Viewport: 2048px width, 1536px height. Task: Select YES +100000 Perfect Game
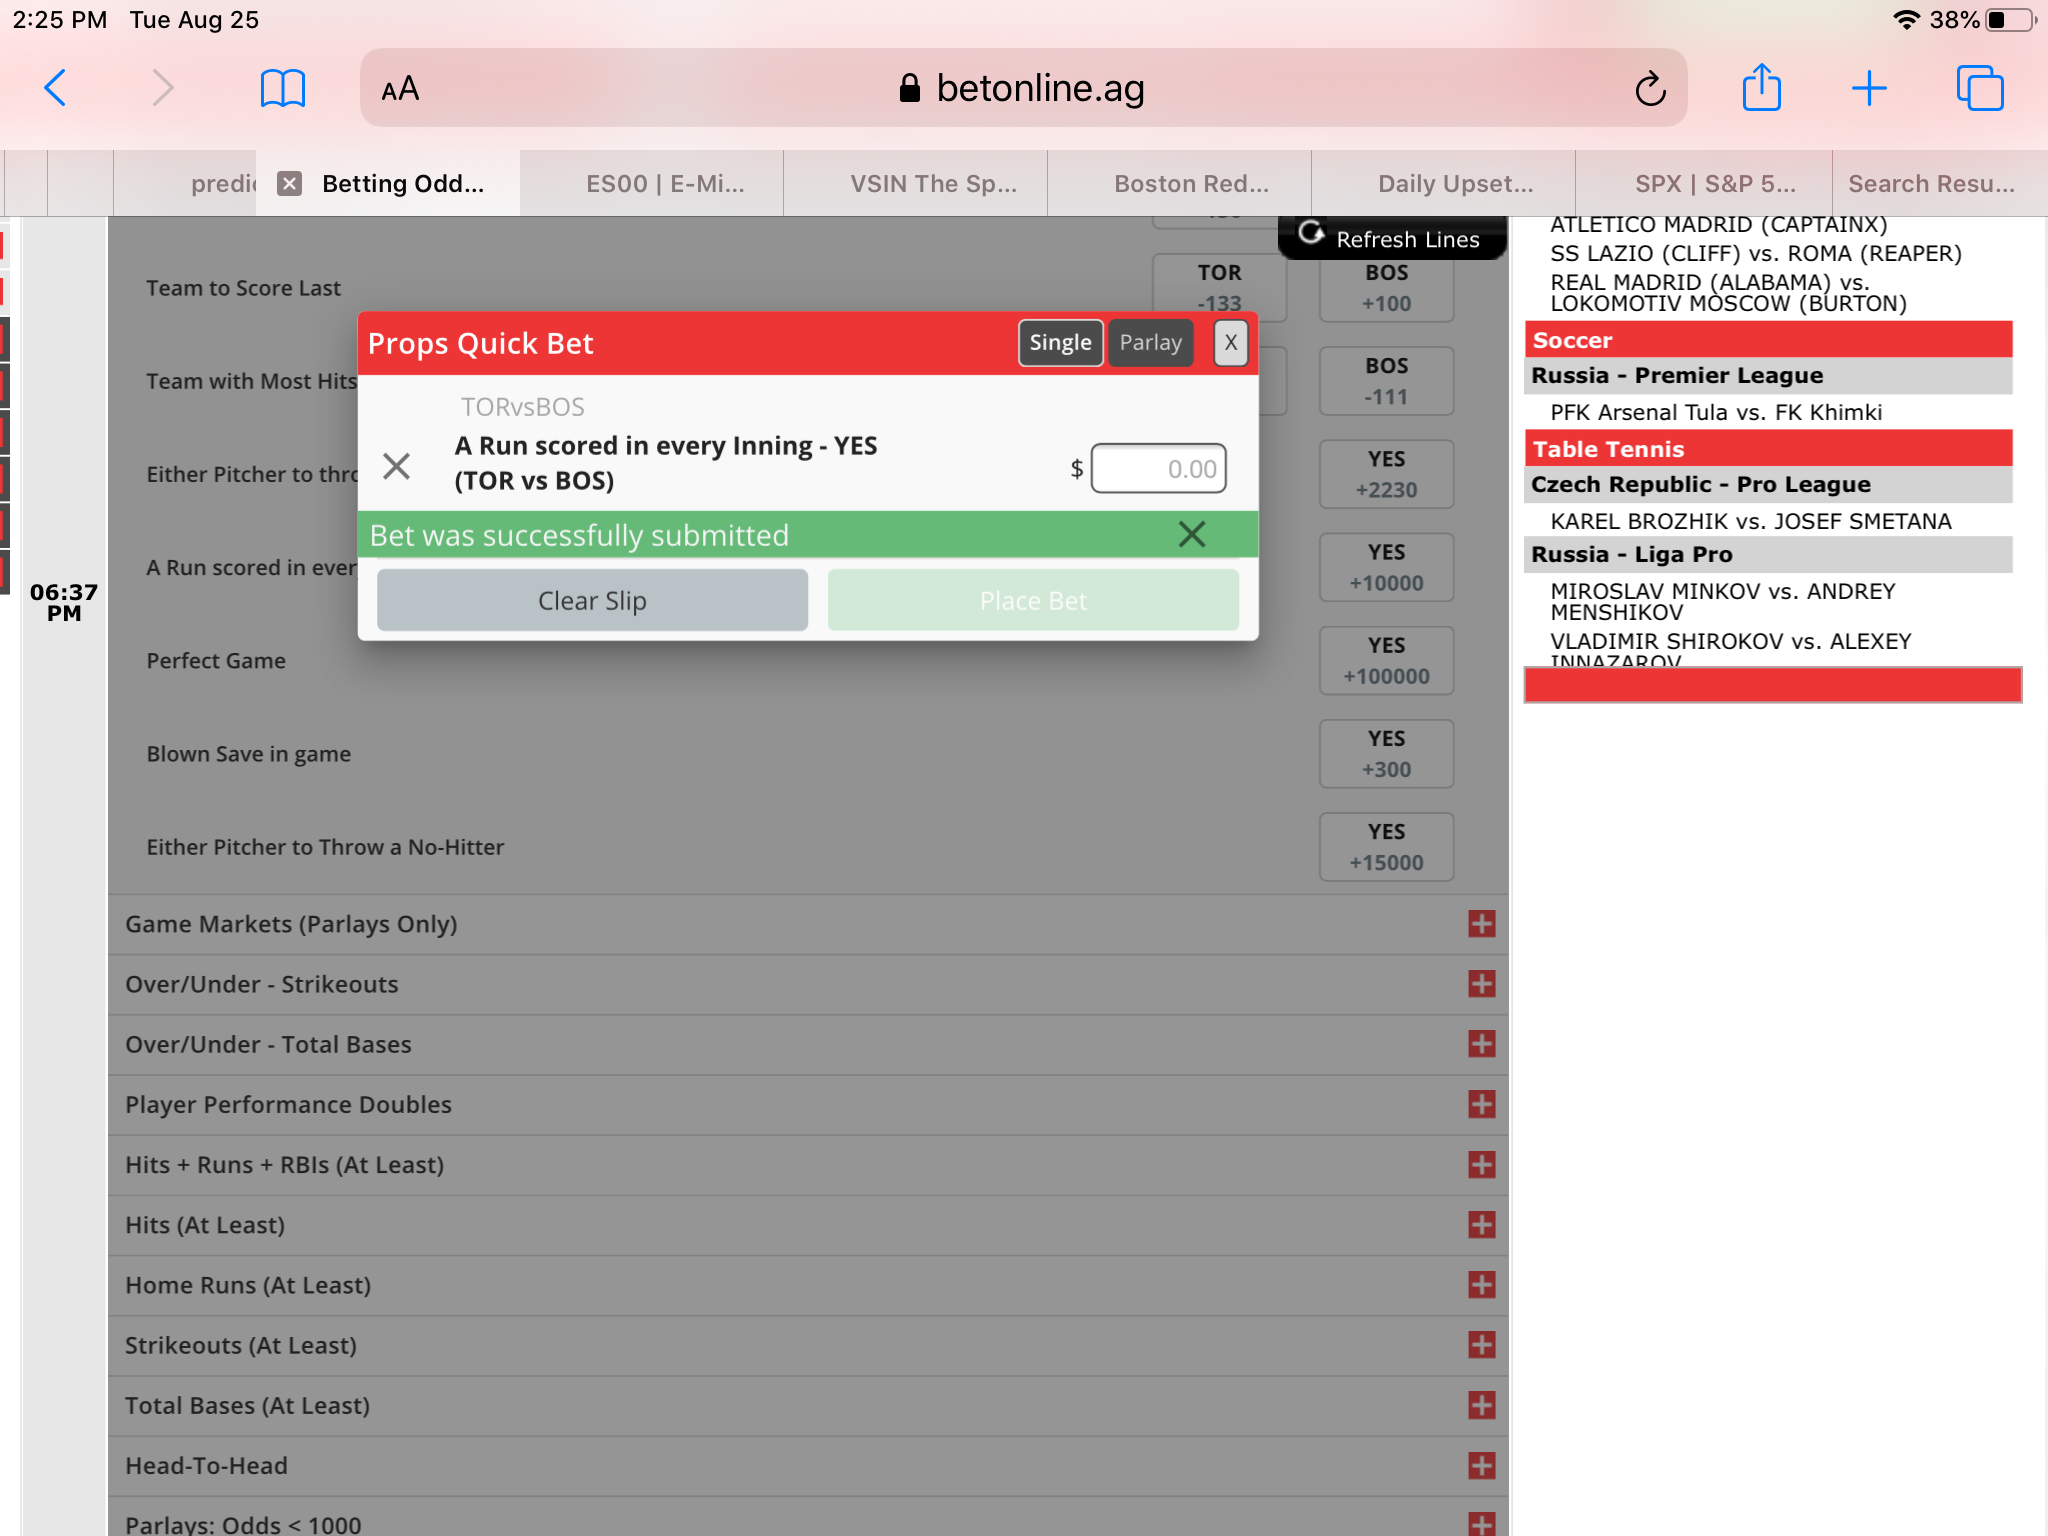1386,660
